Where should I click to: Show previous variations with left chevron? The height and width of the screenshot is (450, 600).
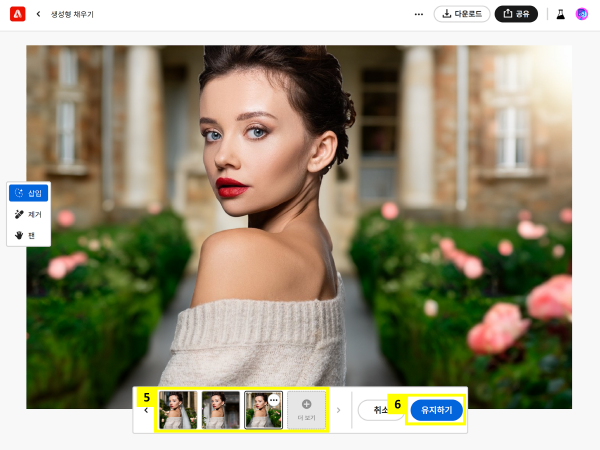point(146,411)
